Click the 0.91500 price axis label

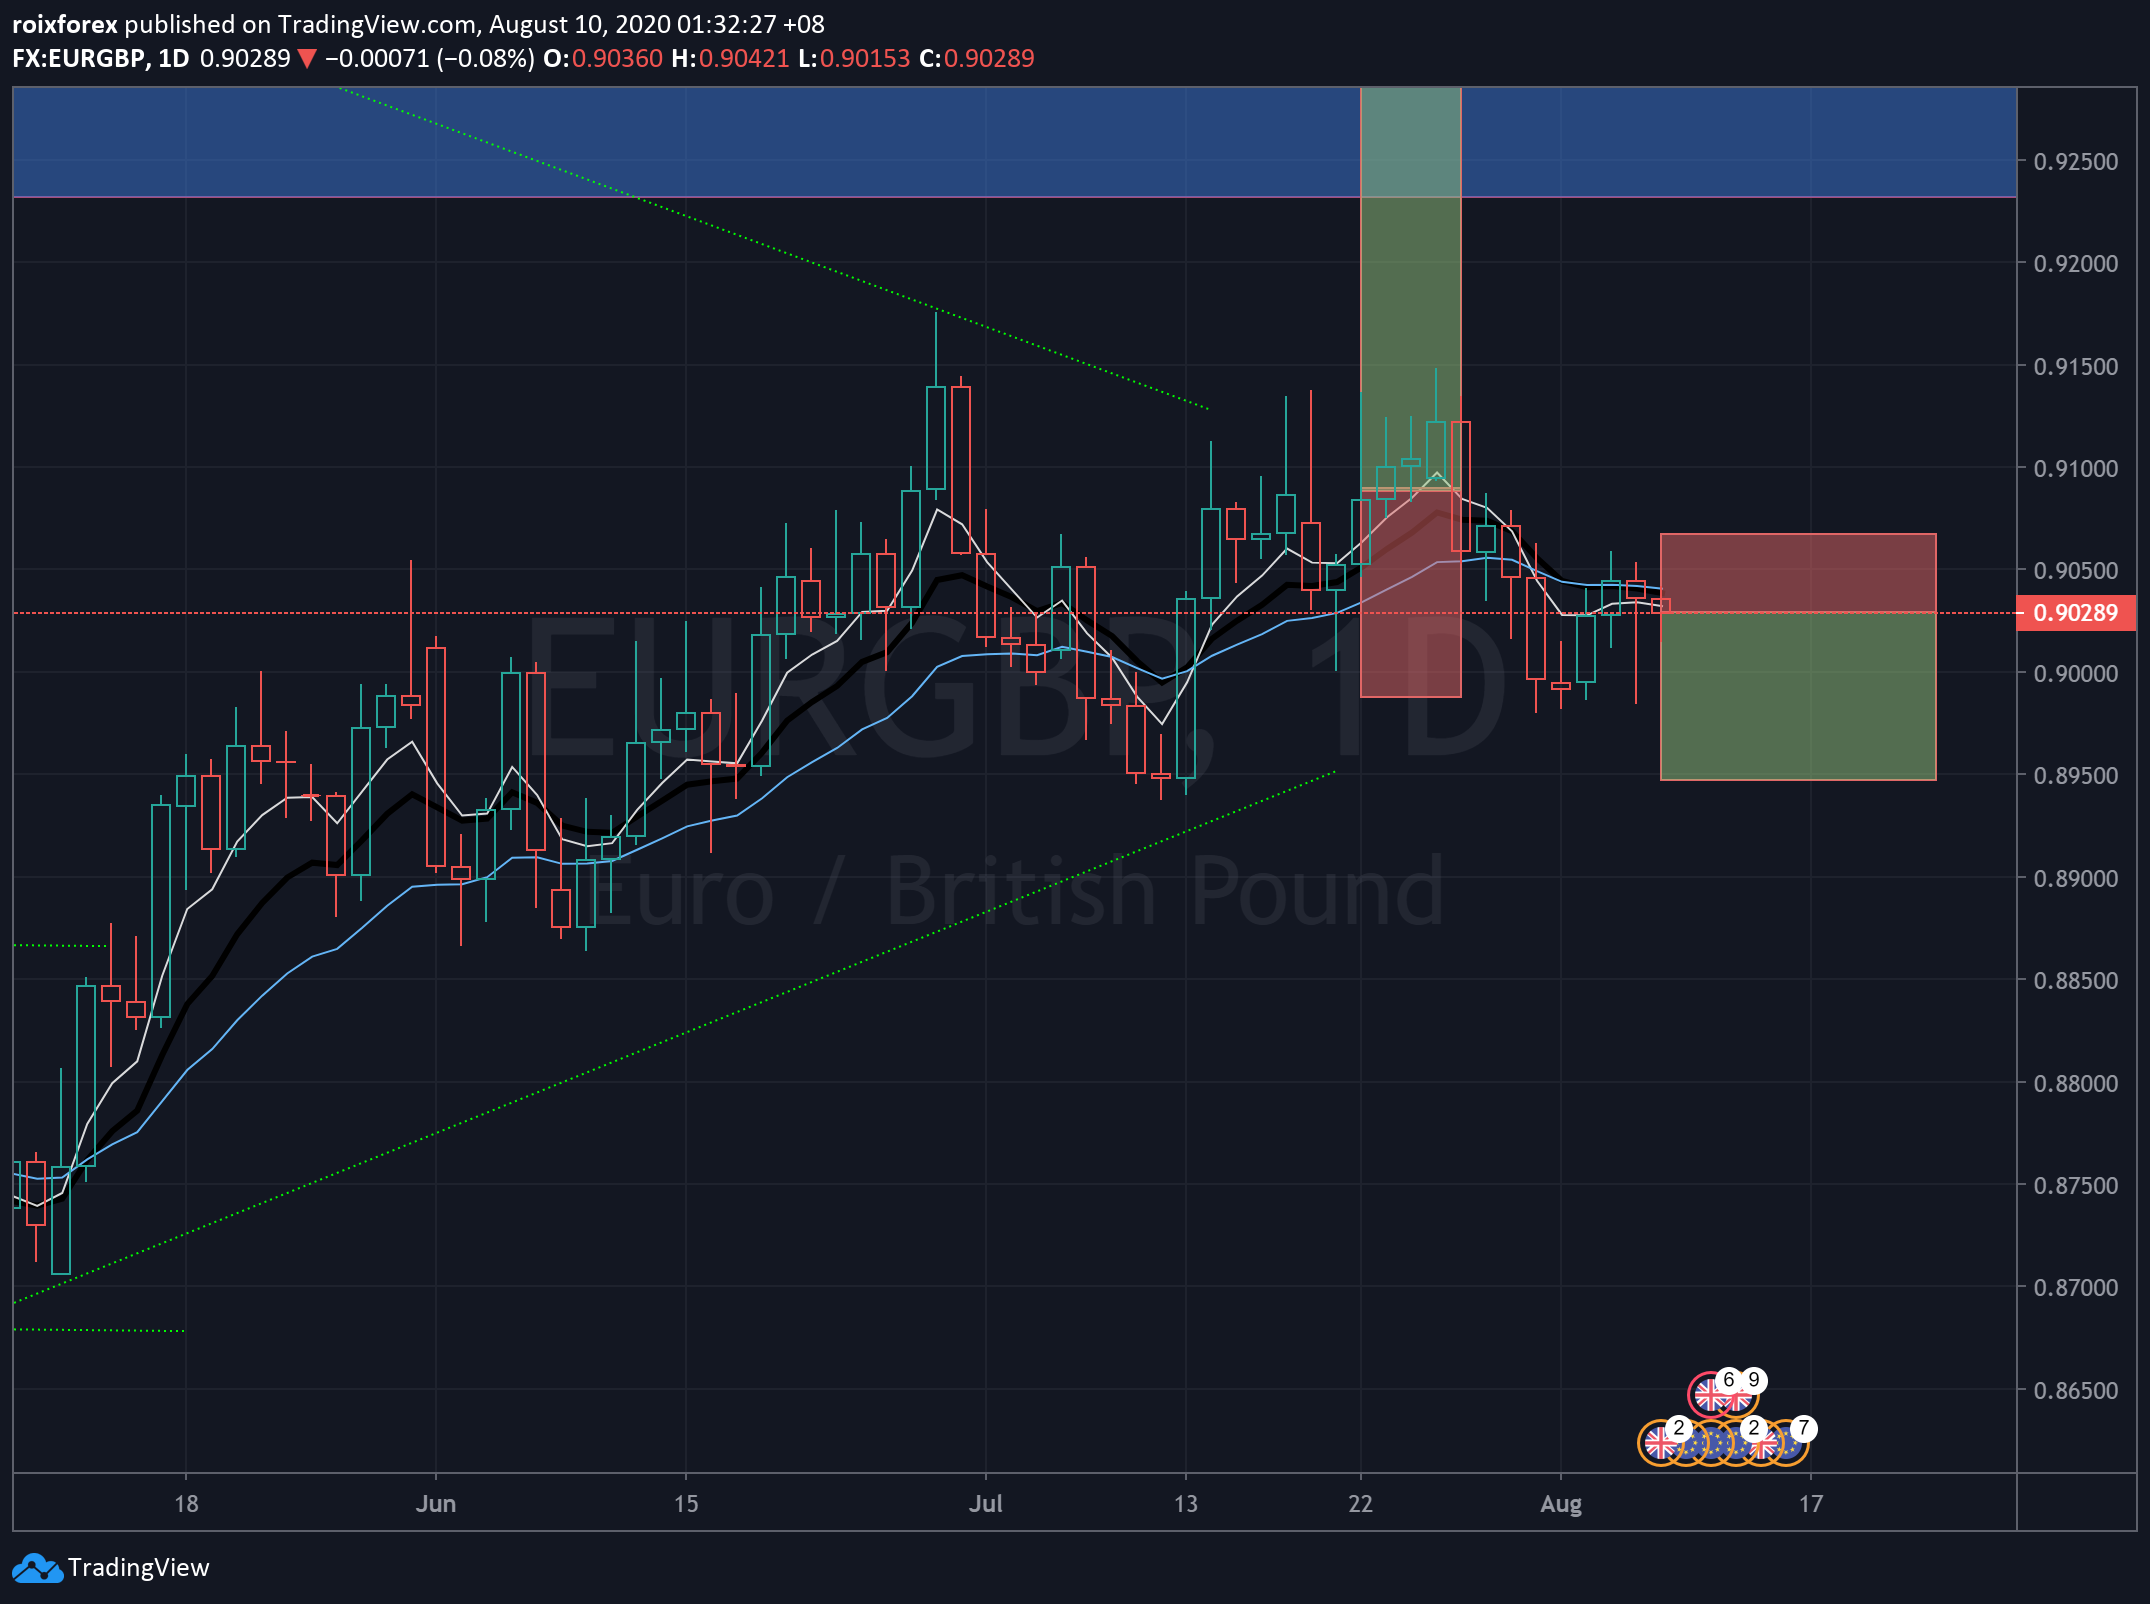2076,367
